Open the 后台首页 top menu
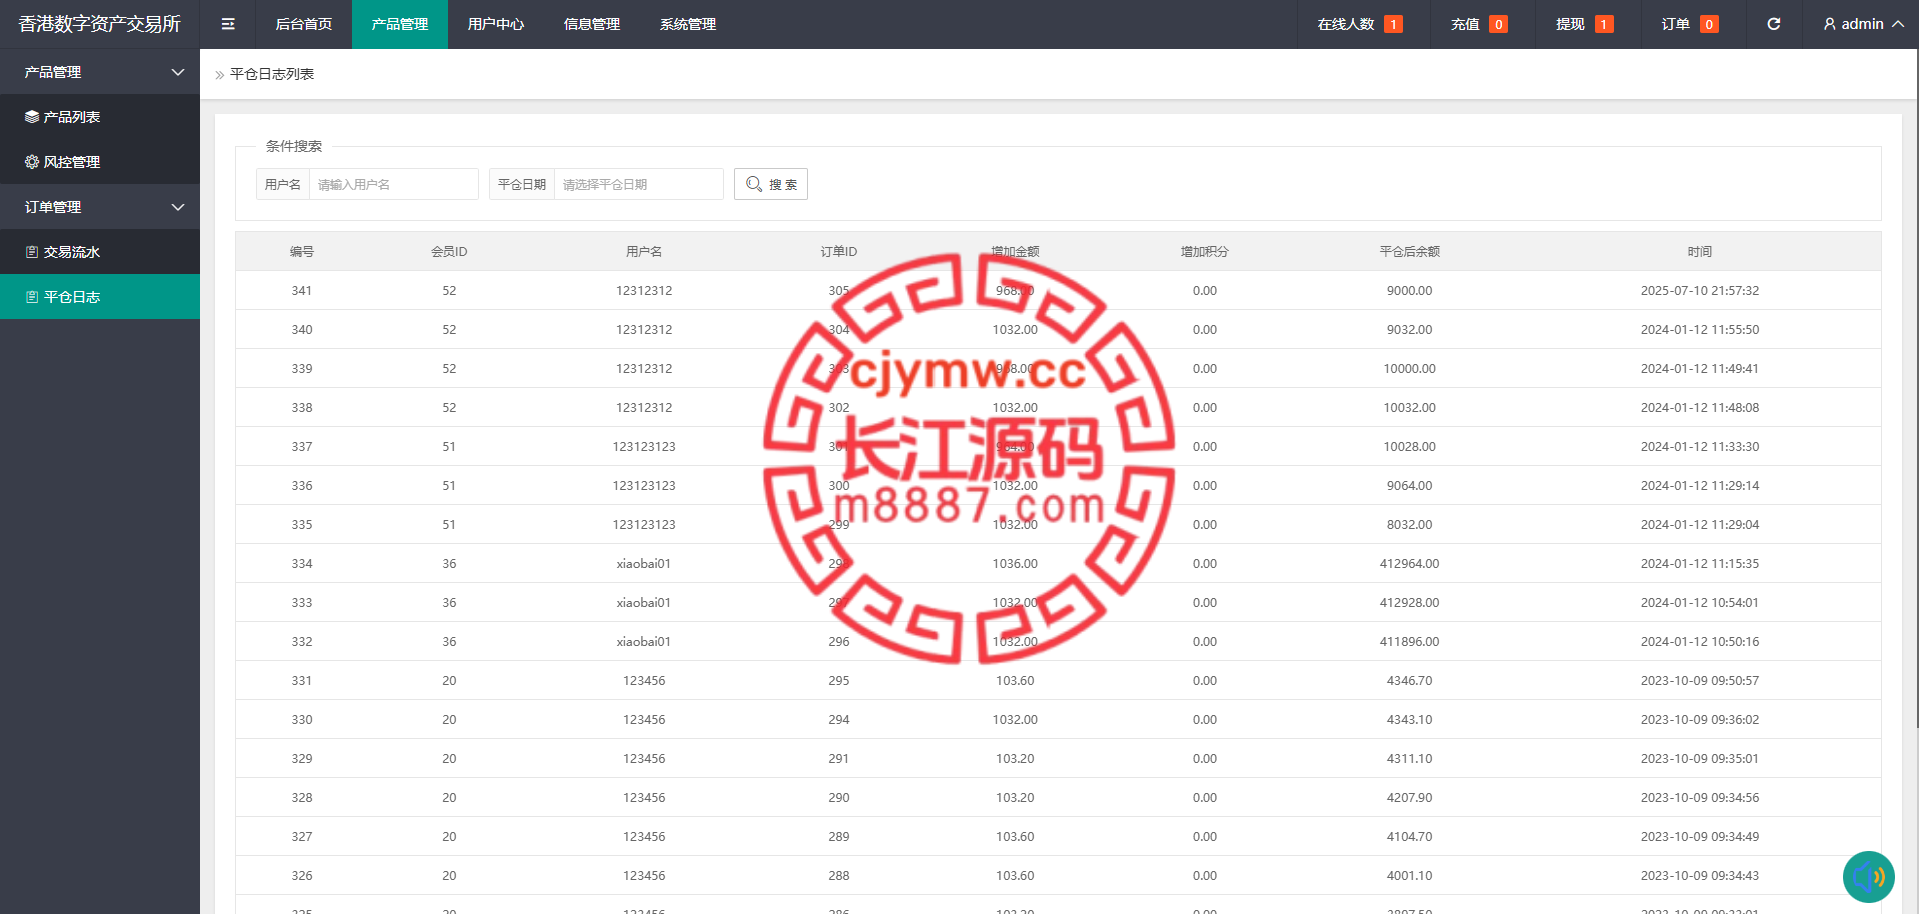The height and width of the screenshot is (914, 1919). (x=304, y=24)
